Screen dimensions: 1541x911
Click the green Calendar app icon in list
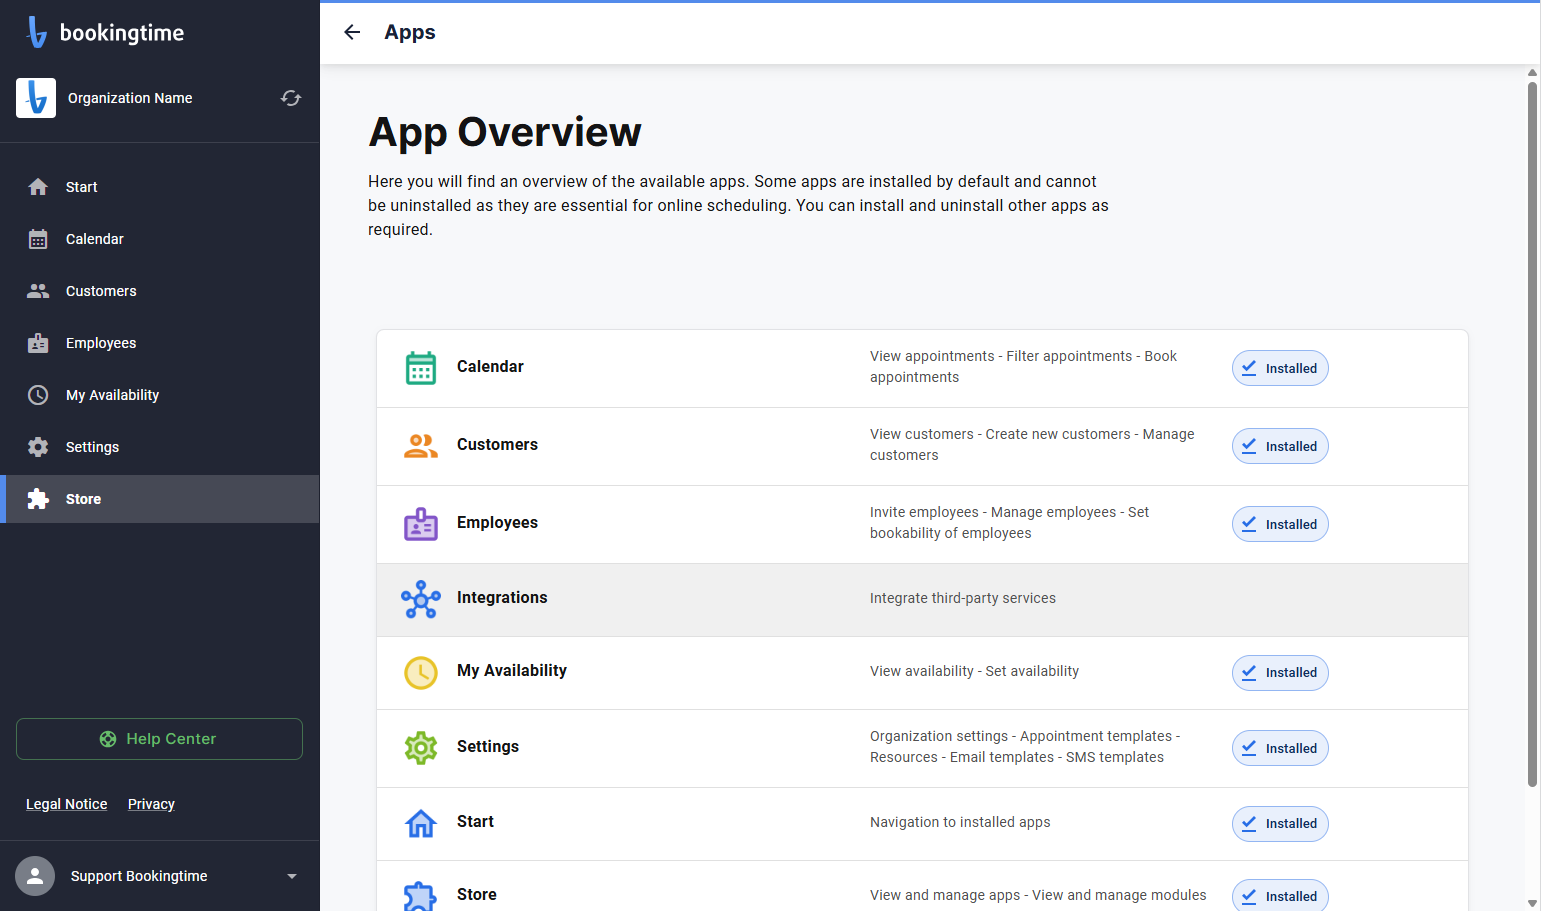(x=421, y=368)
